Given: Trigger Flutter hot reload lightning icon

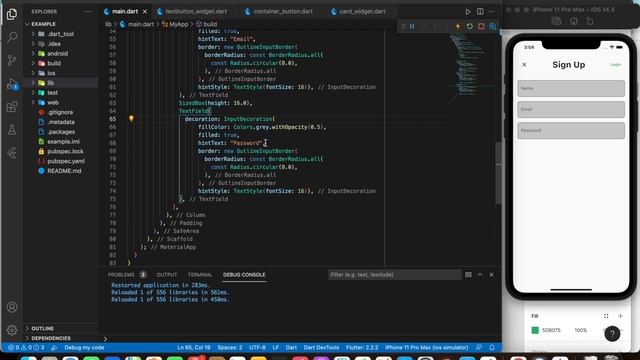Looking at the screenshot, I should click(x=458, y=26).
